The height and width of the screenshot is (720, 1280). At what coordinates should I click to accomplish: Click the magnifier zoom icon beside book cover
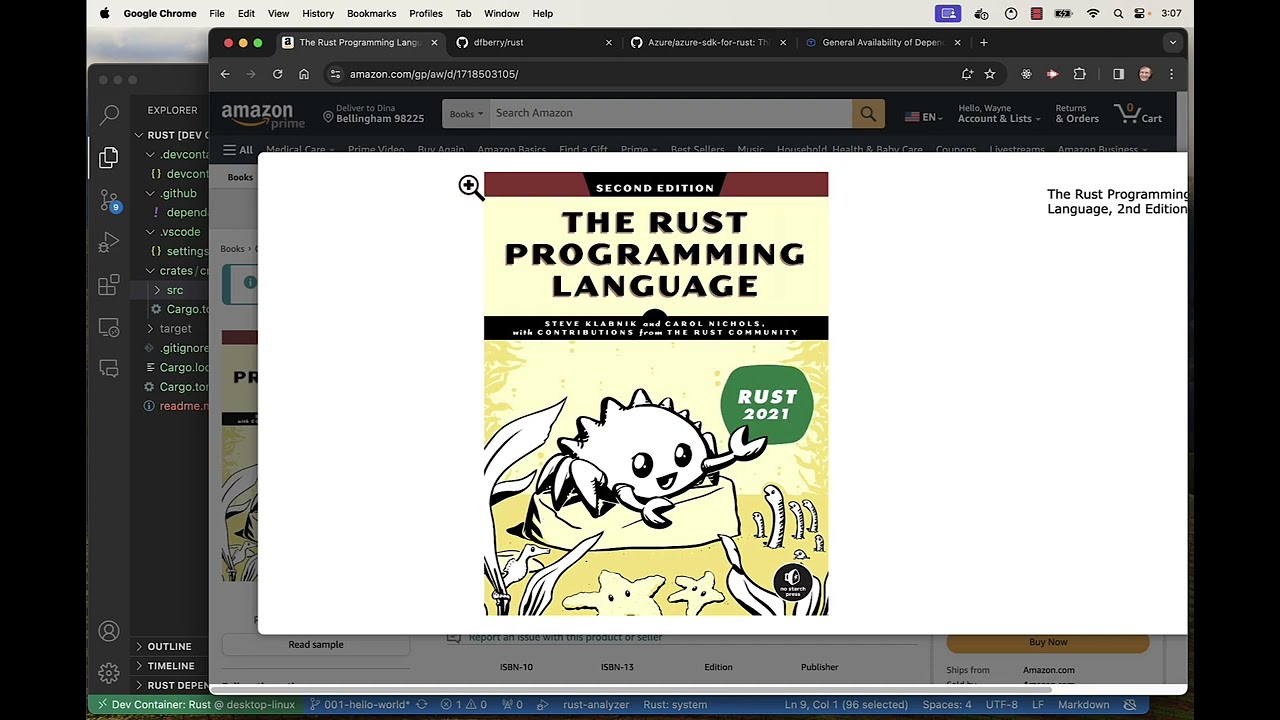(x=470, y=186)
